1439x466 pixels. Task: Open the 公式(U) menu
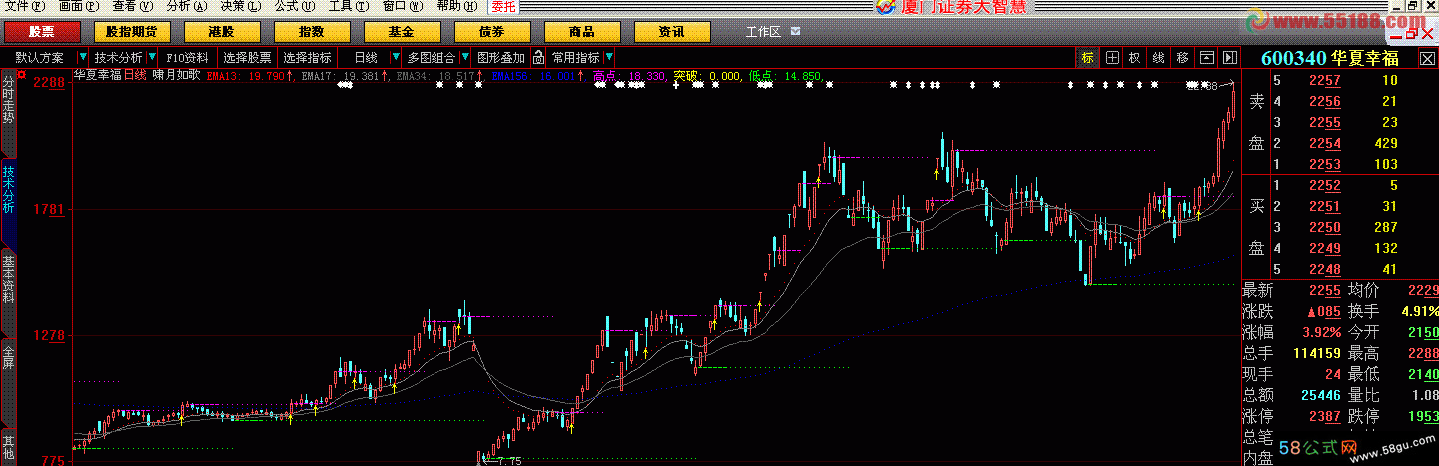pos(287,6)
